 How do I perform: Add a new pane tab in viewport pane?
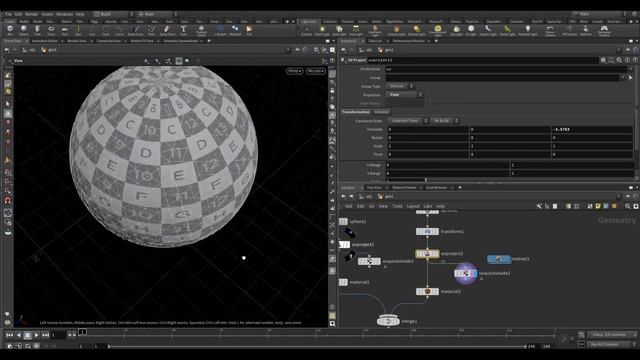coord(209,41)
